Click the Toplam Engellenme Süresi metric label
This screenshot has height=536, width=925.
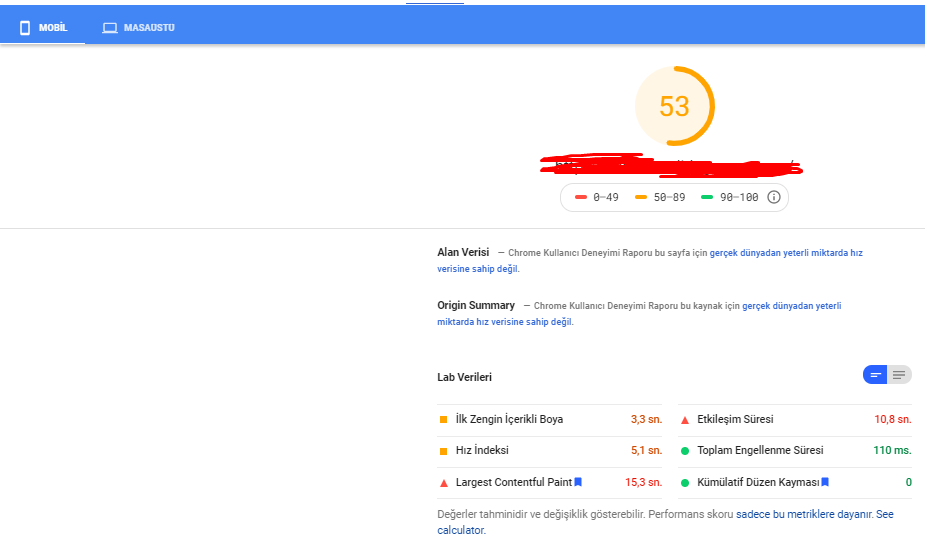click(760, 450)
